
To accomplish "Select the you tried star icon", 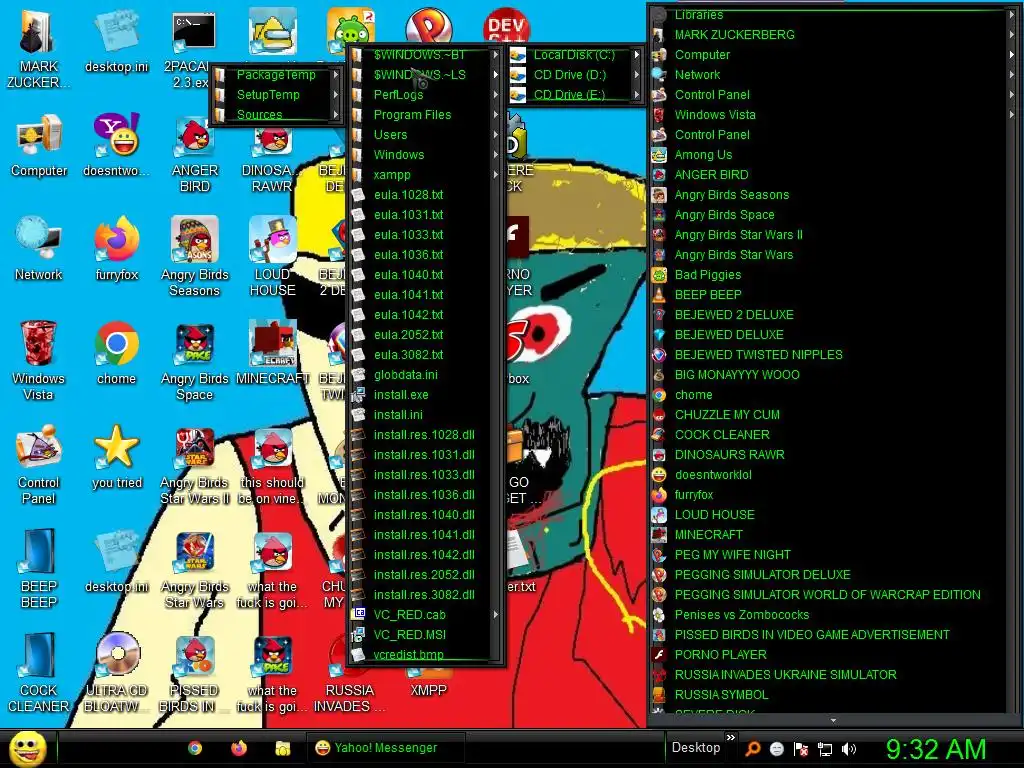I will click(117, 456).
